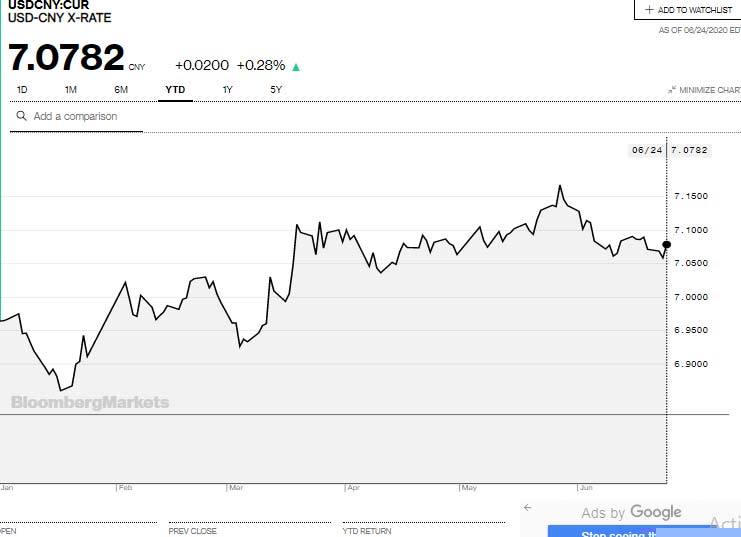Click the Minimize Chart collapse arrows icon
The width and height of the screenshot is (741, 537).
[672, 90]
